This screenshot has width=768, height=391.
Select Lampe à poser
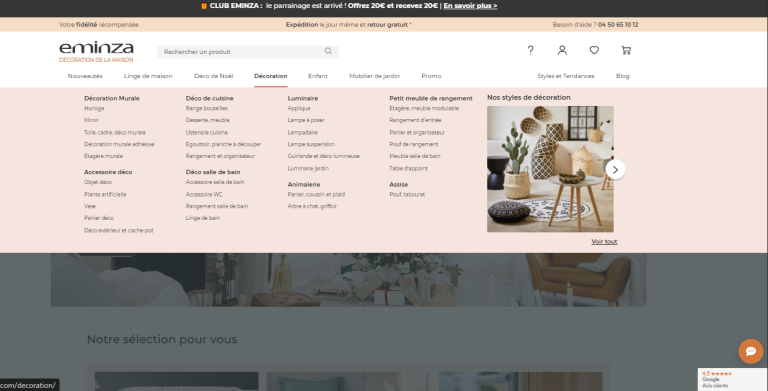click(x=306, y=120)
